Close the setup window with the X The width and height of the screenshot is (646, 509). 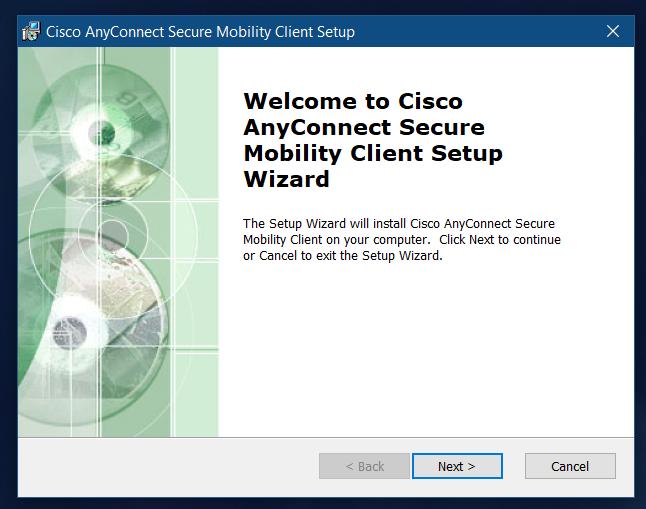pyautogui.click(x=613, y=31)
